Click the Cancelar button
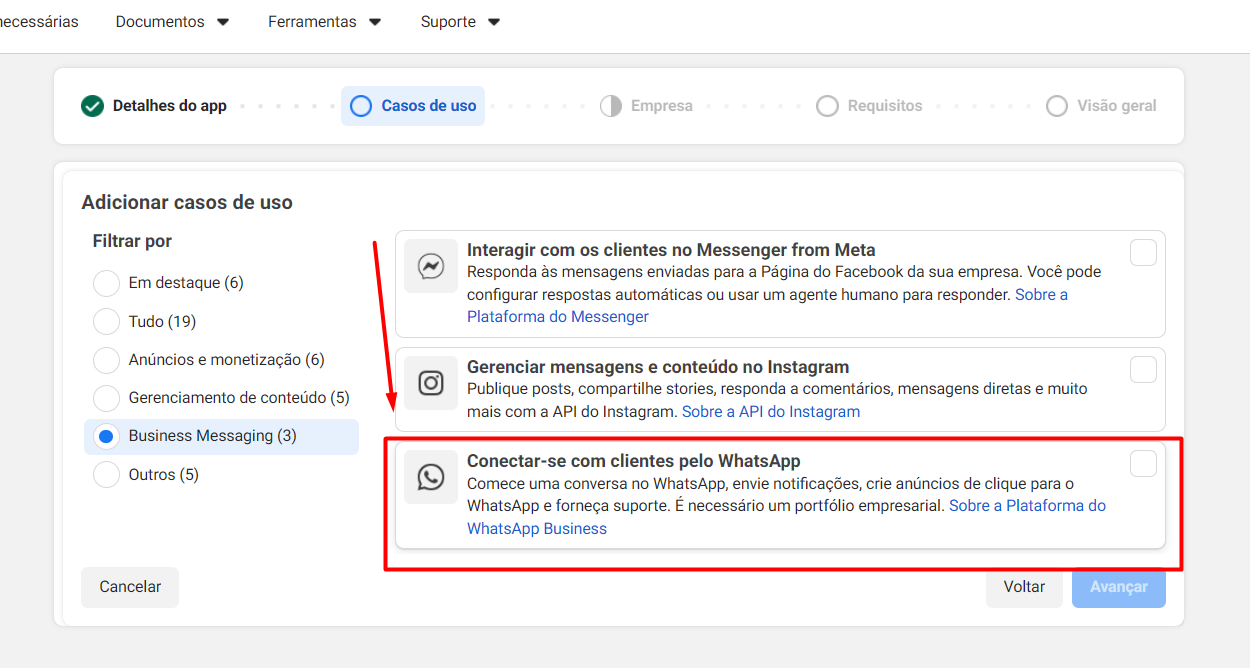Image resolution: width=1250 pixels, height=668 pixels. [130, 587]
